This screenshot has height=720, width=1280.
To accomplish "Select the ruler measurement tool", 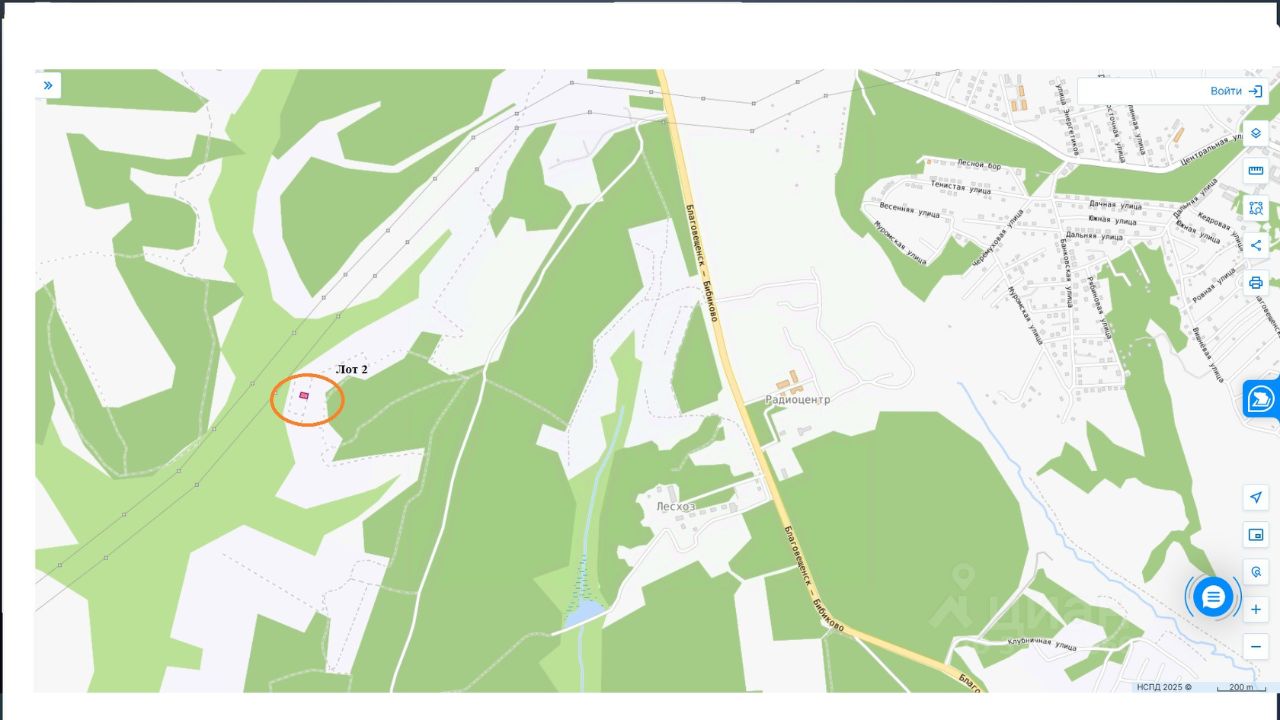I will coord(1256,171).
